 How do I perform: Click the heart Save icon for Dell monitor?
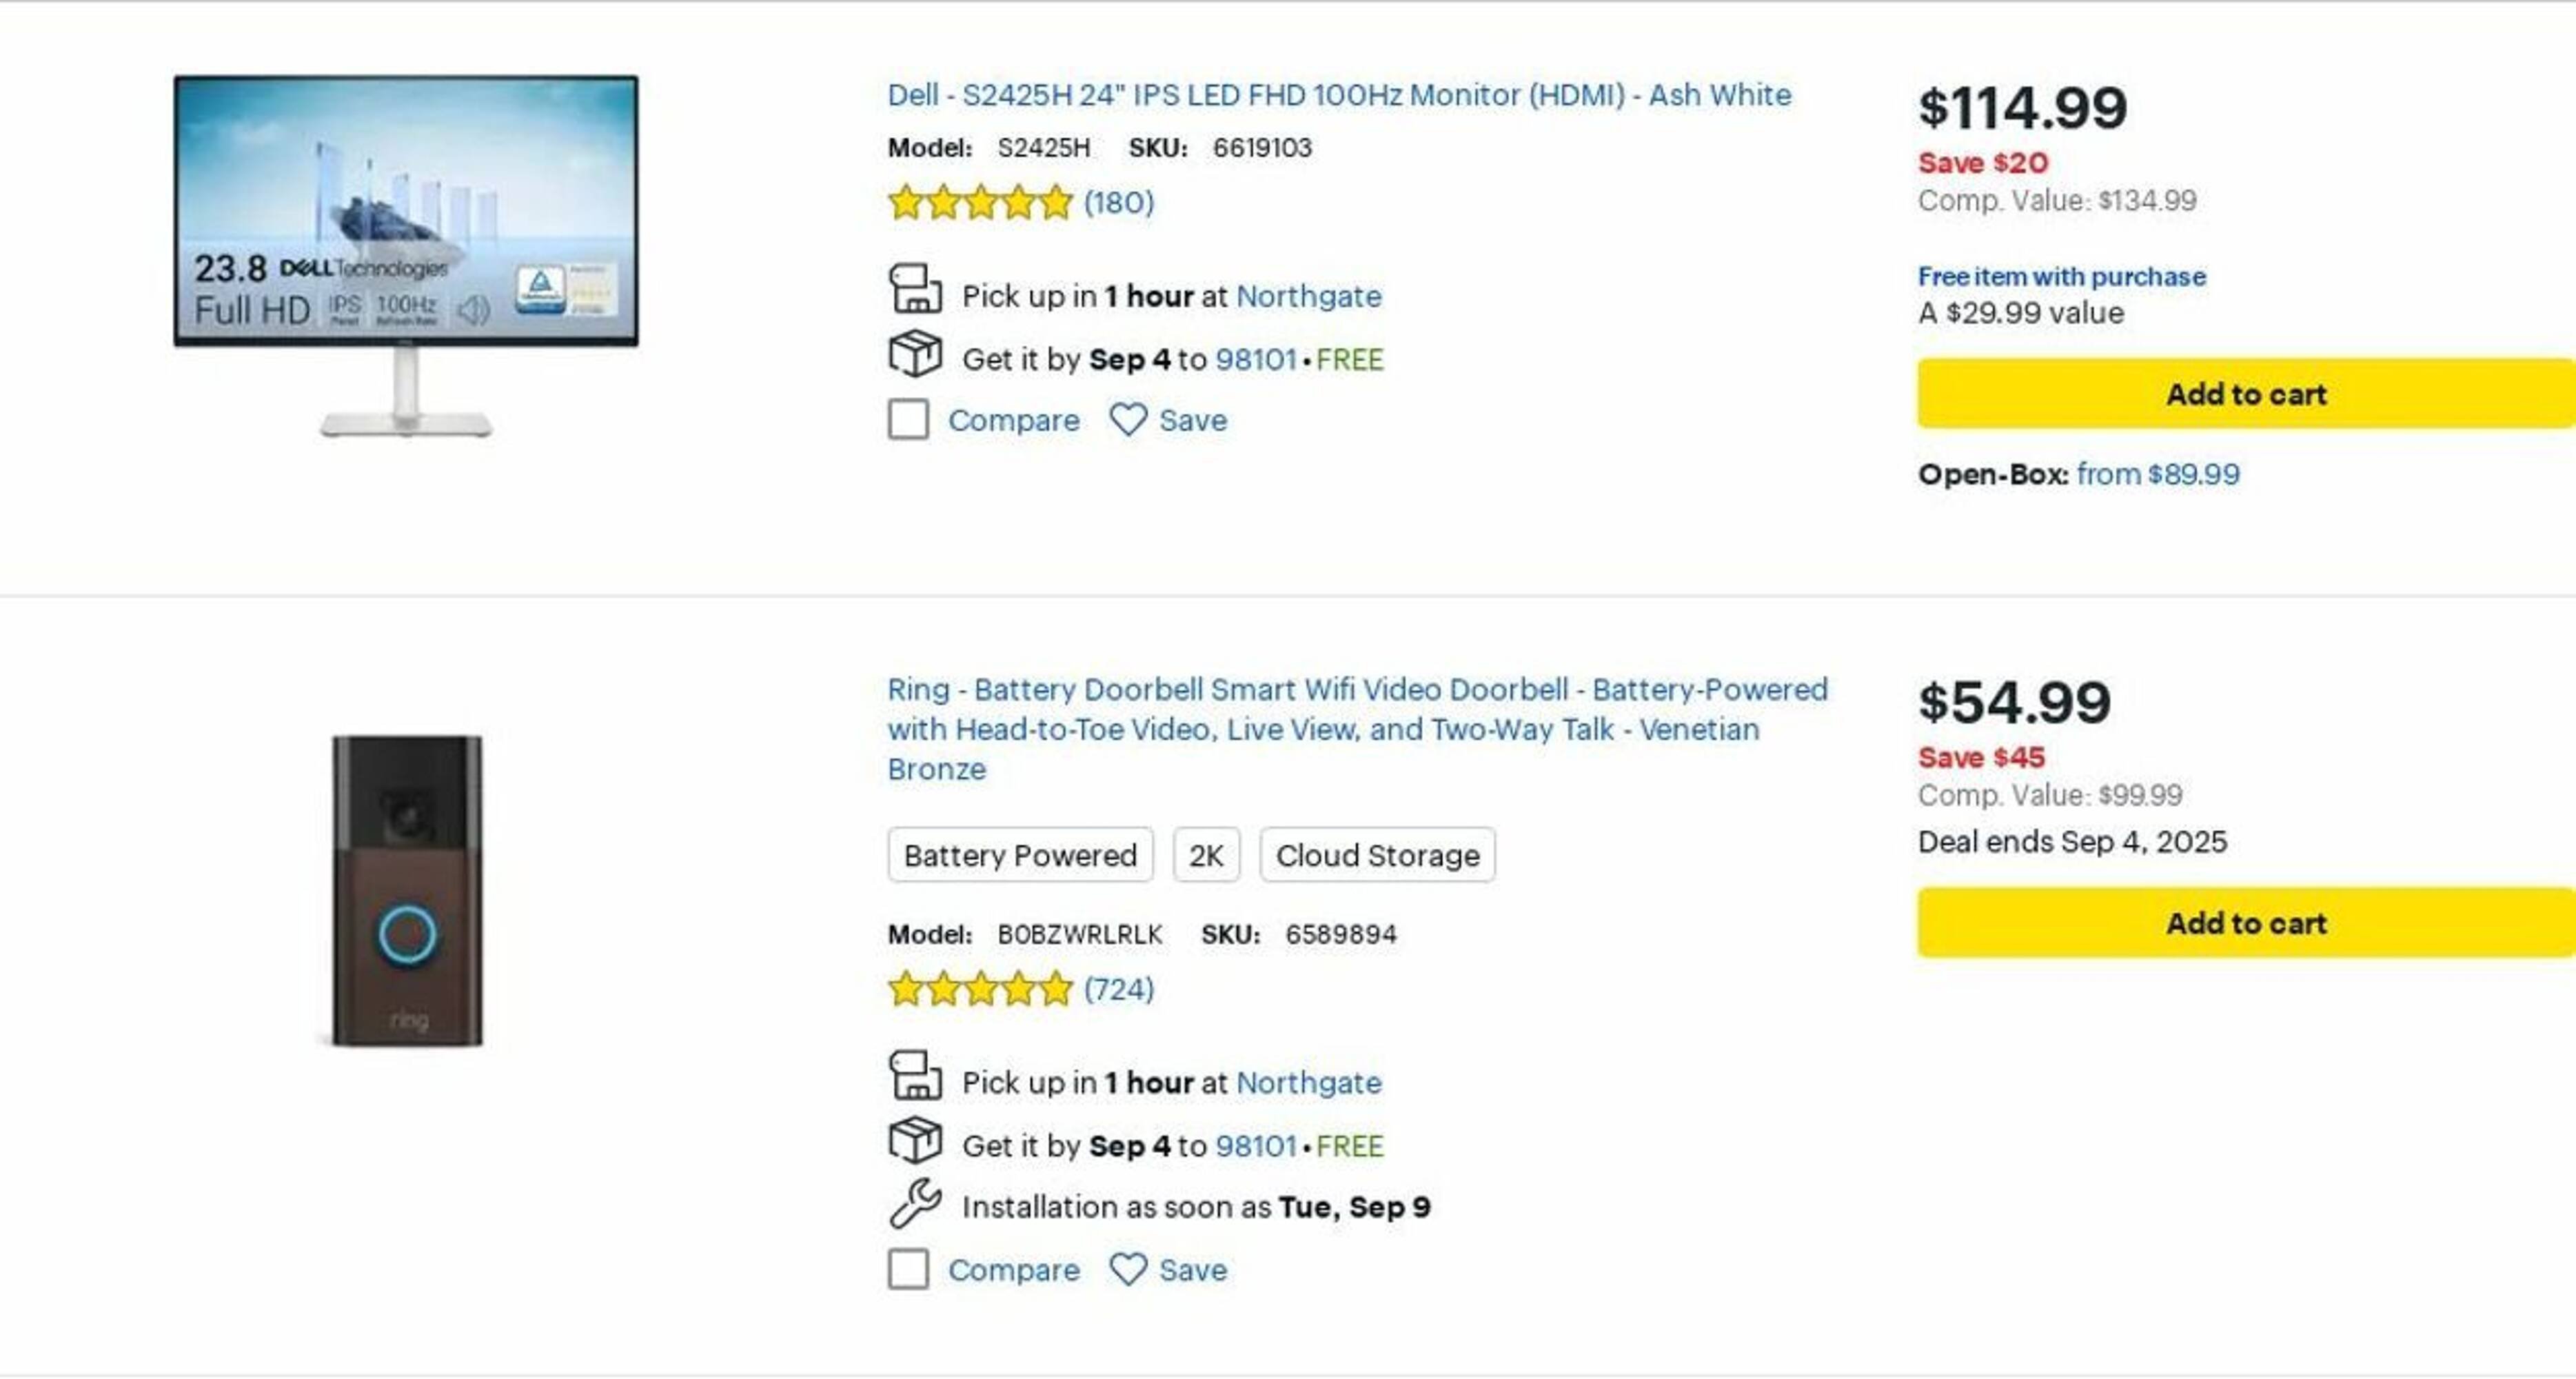(x=1127, y=420)
